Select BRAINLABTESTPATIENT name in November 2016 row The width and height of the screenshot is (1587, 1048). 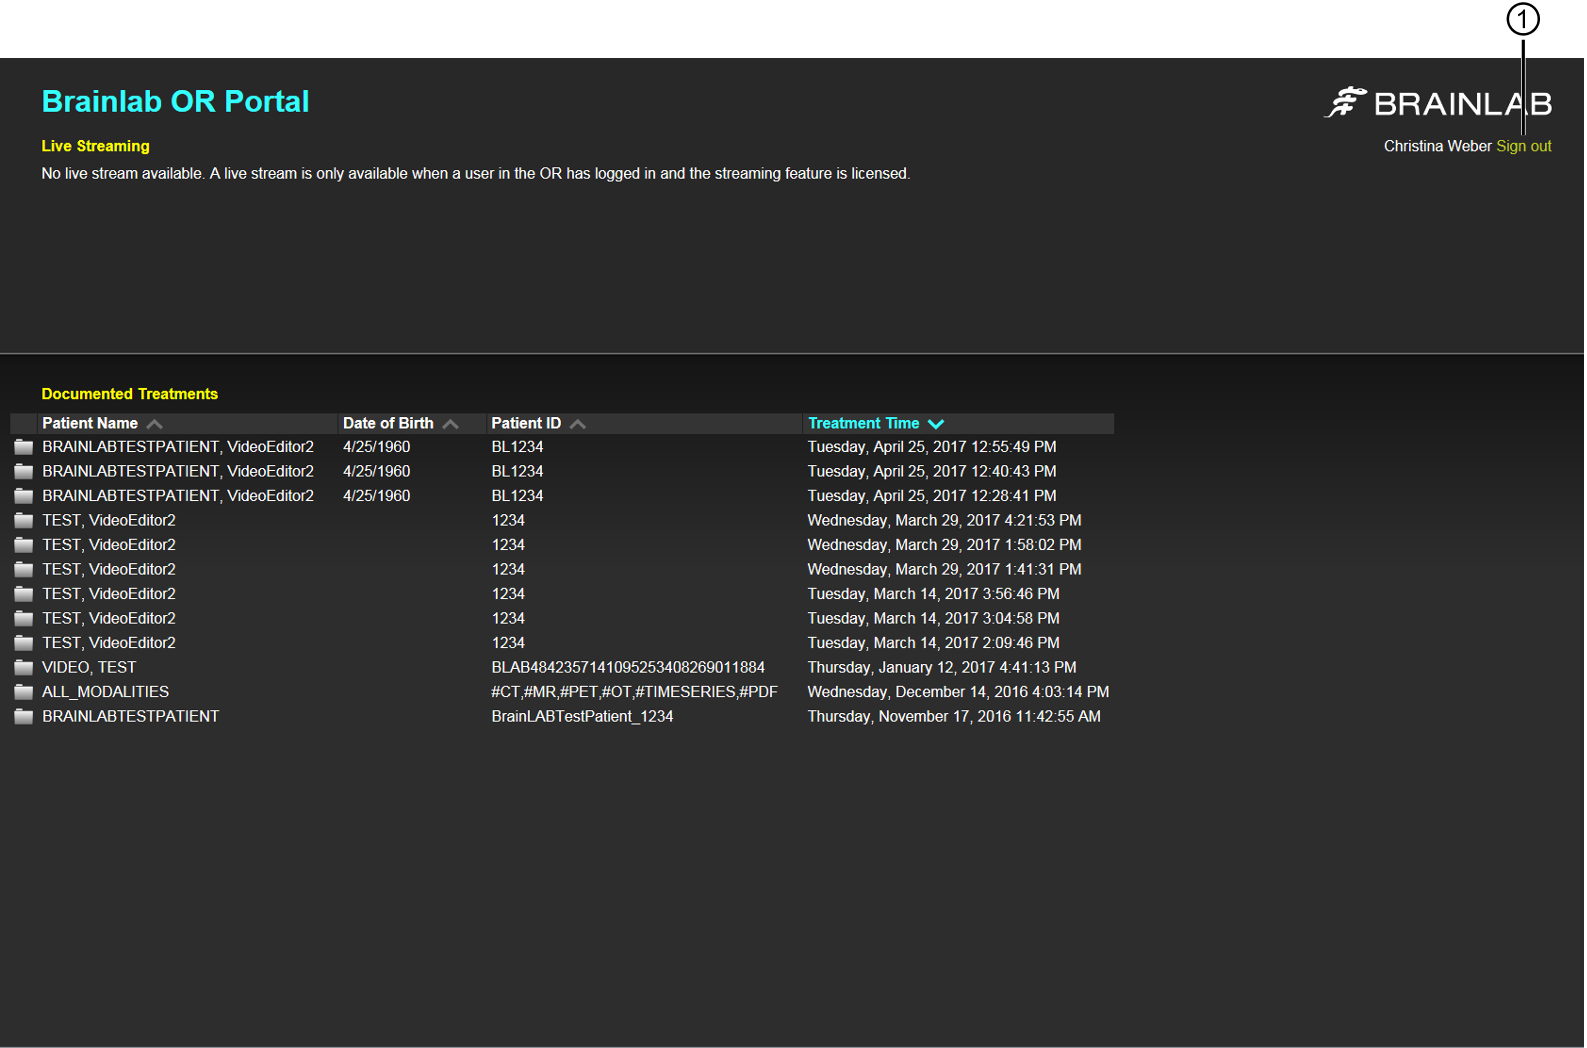coord(130,716)
